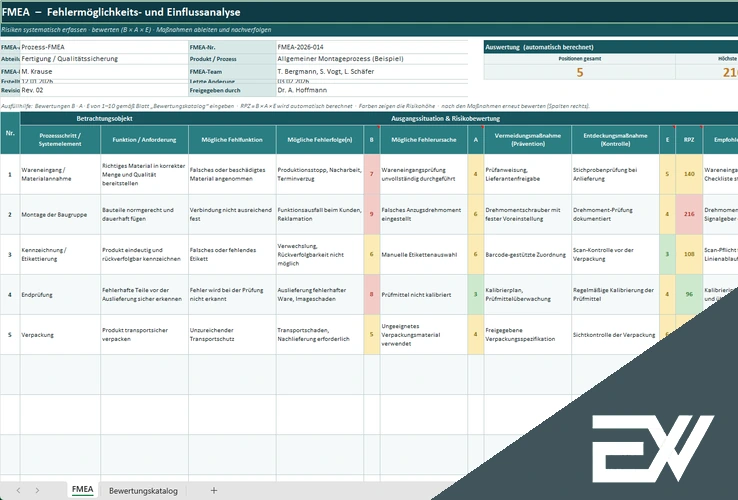Click the previous sheet navigation arrow
This screenshot has width=738, height=500.
(18, 491)
